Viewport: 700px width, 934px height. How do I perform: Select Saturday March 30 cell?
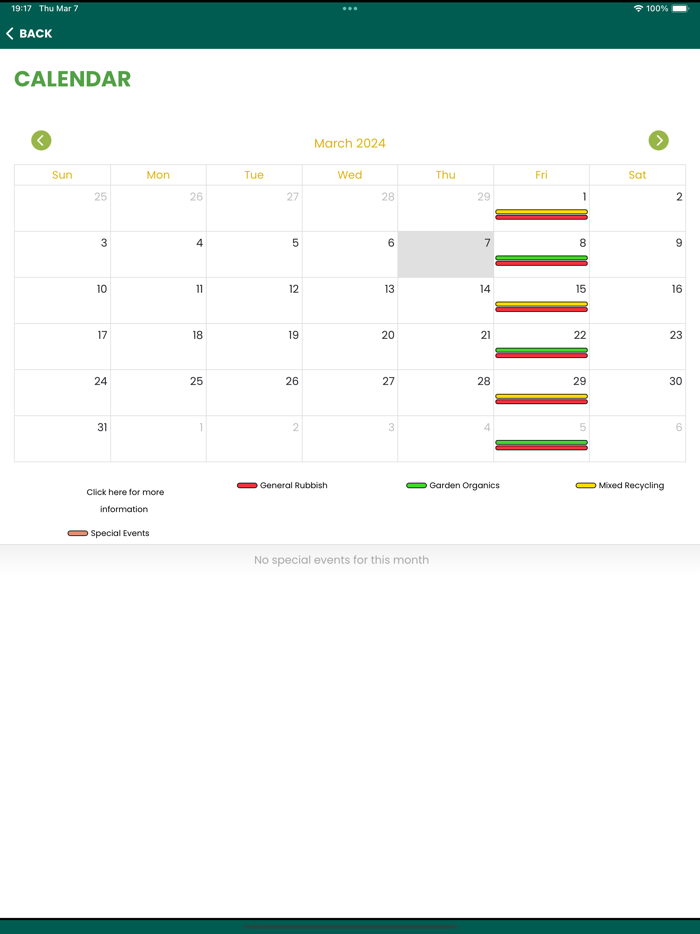(x=637, y=393)
